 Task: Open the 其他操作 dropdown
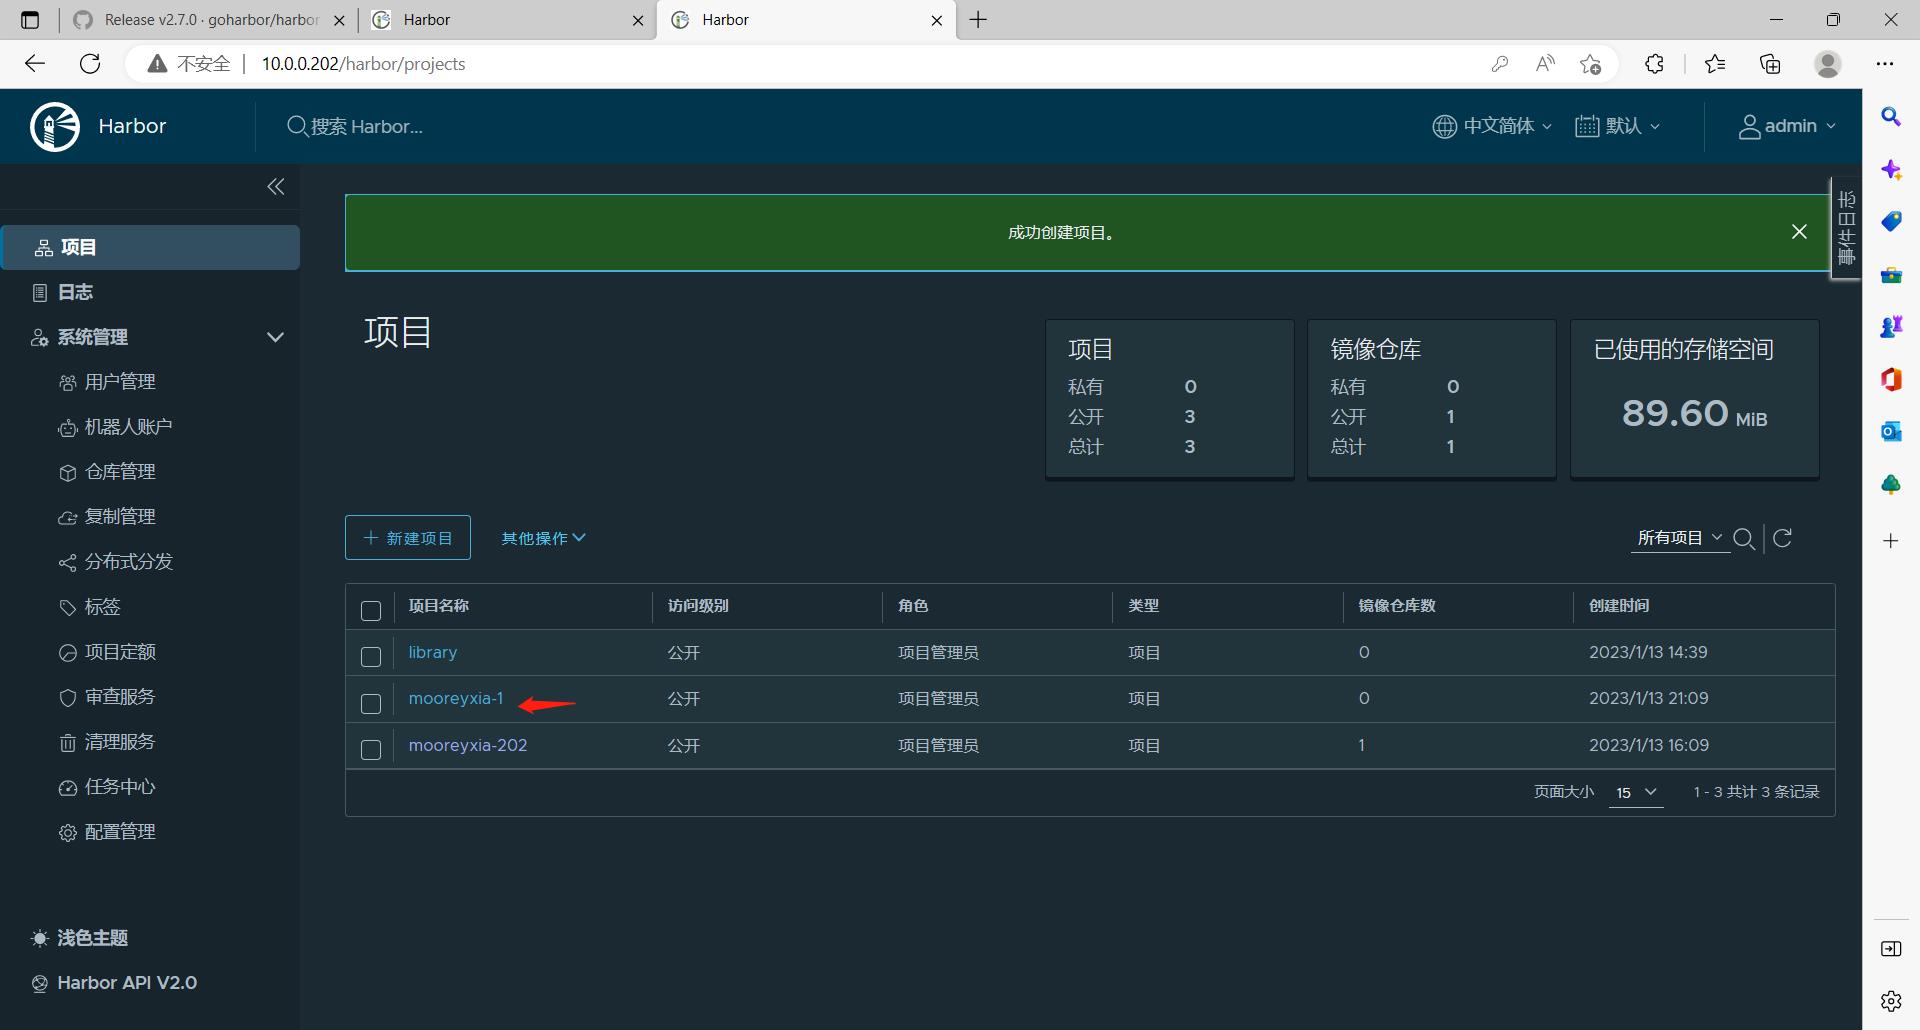(543, 538)
